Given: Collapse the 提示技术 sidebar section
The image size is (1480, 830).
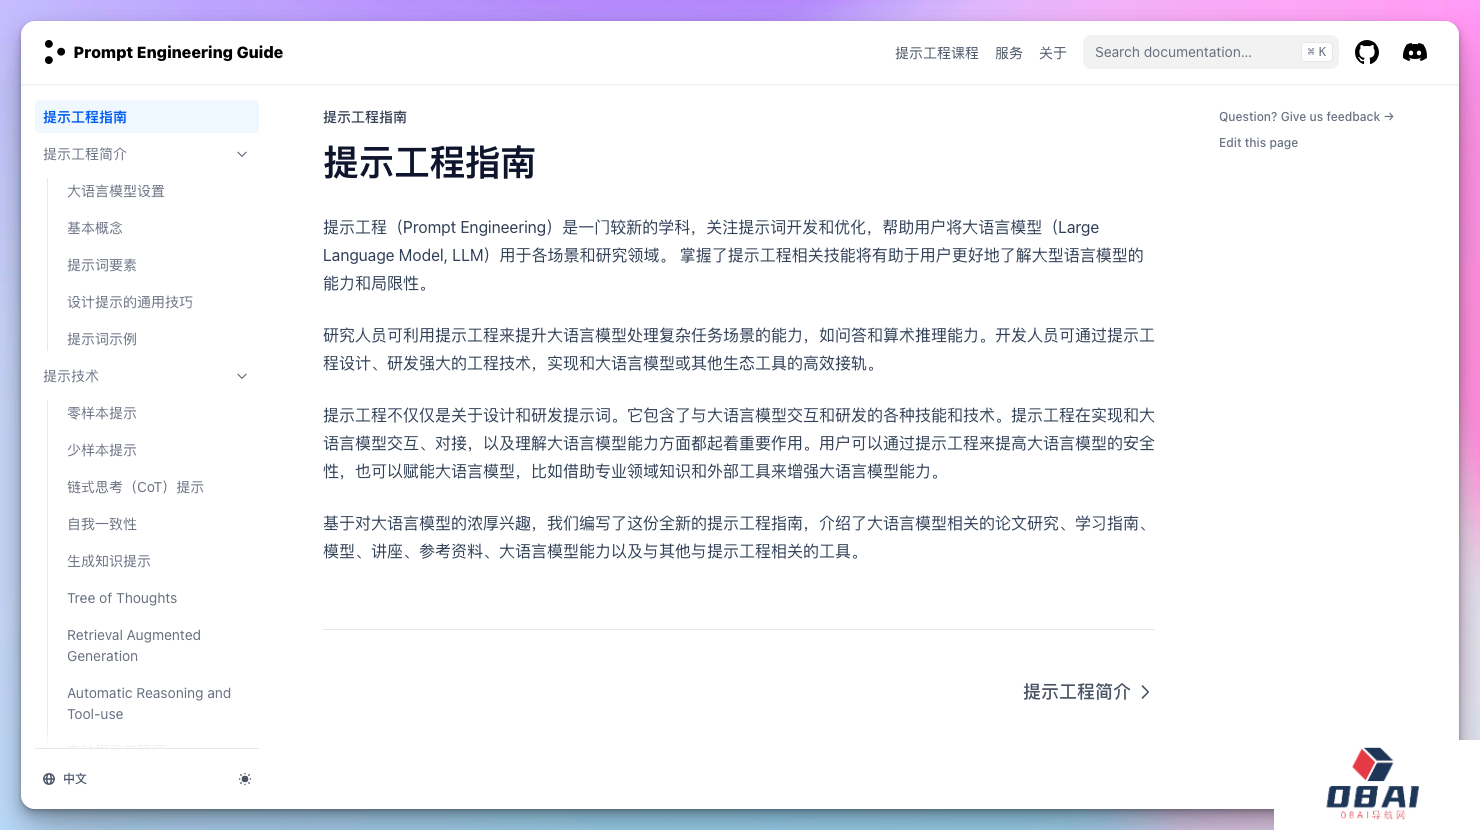Looking at the screenshot, I should click(x=241, y=376).
